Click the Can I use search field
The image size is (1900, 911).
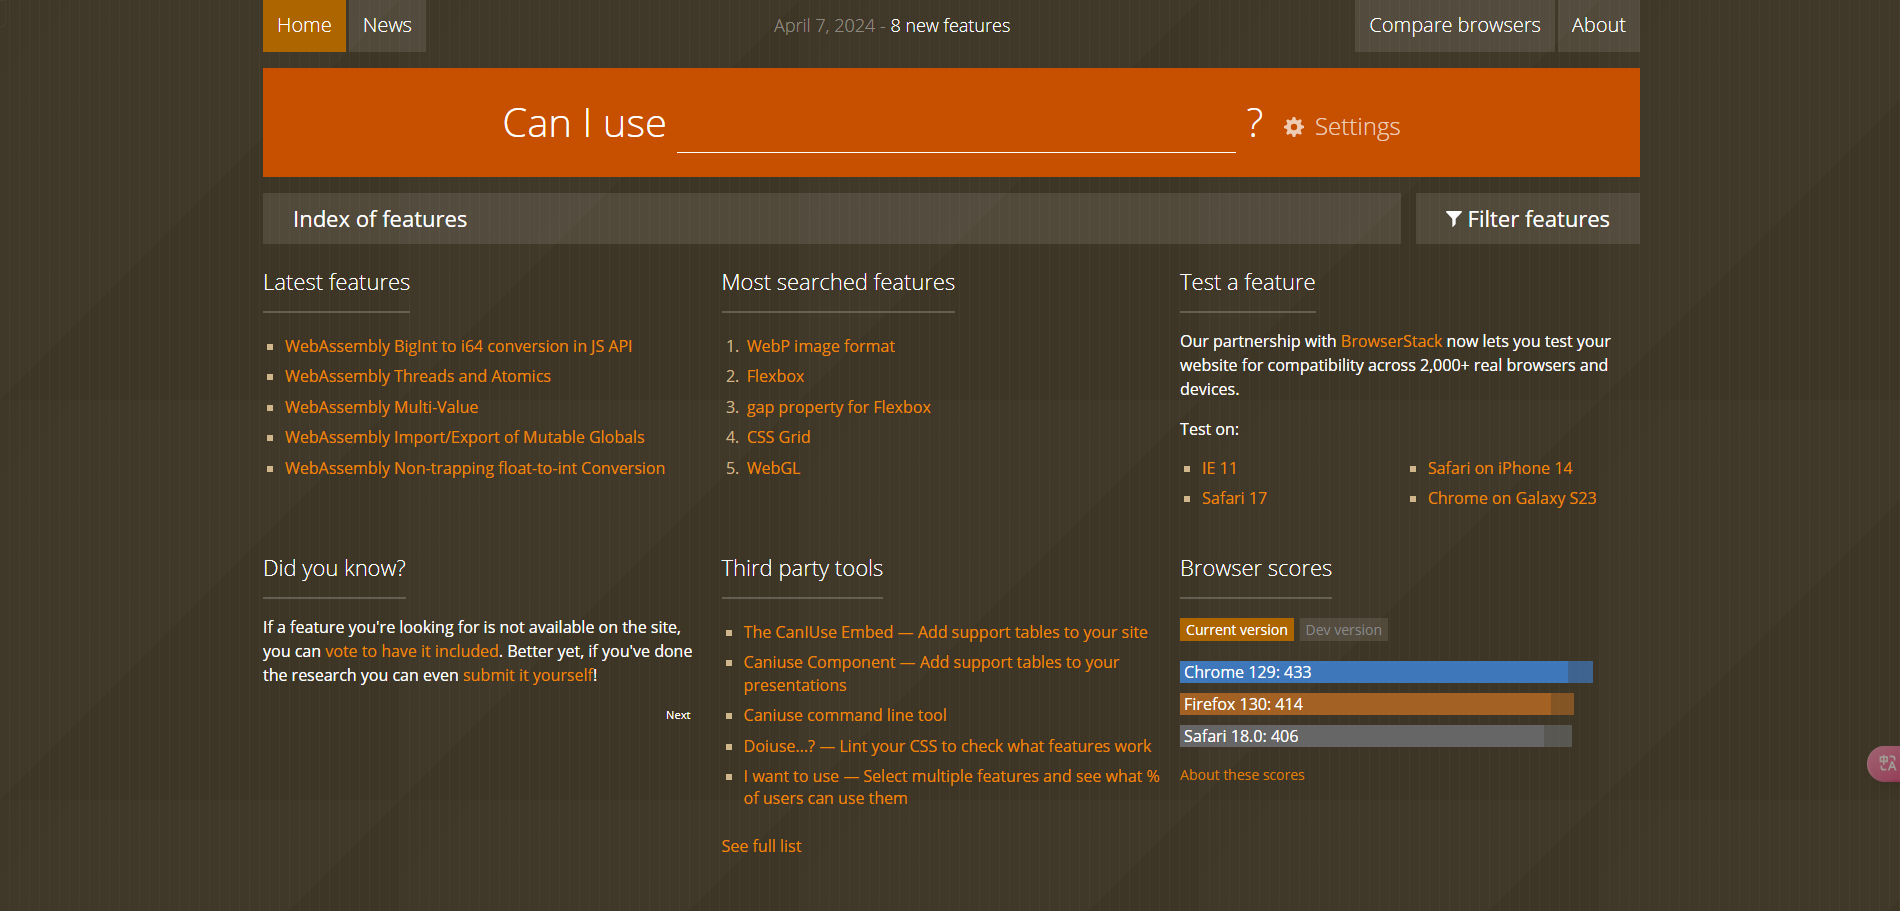[x=956, y=125]
